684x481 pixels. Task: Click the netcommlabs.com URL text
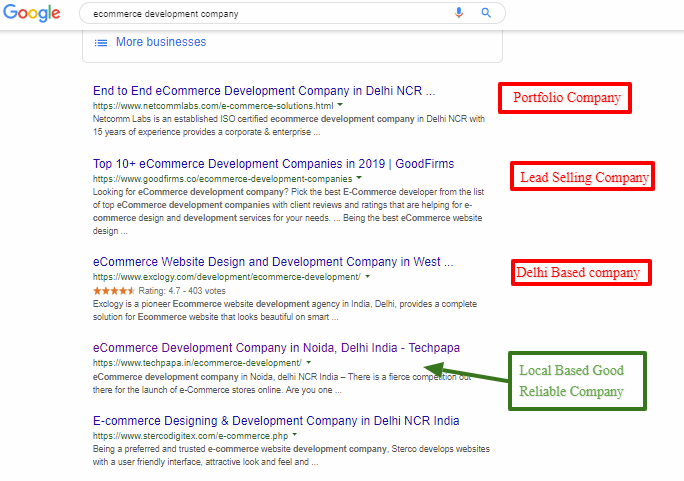[x=213, y=106]
